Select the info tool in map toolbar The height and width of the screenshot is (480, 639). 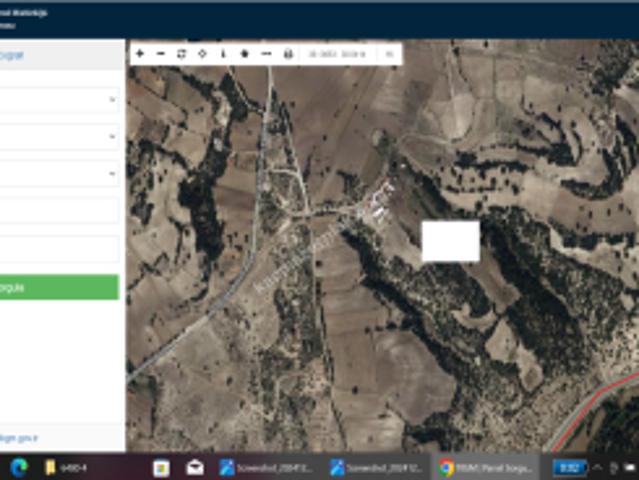(x=223, y=53)
